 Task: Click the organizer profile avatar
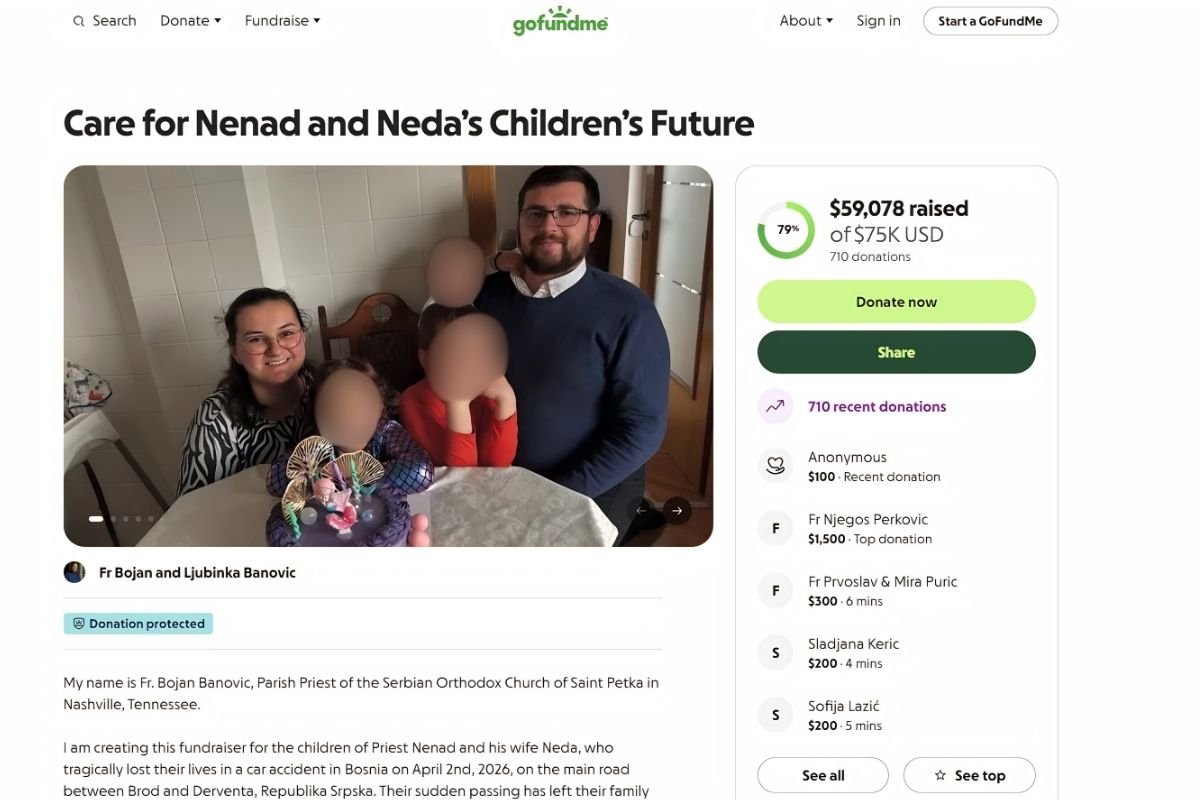click(x=74, y=573)
